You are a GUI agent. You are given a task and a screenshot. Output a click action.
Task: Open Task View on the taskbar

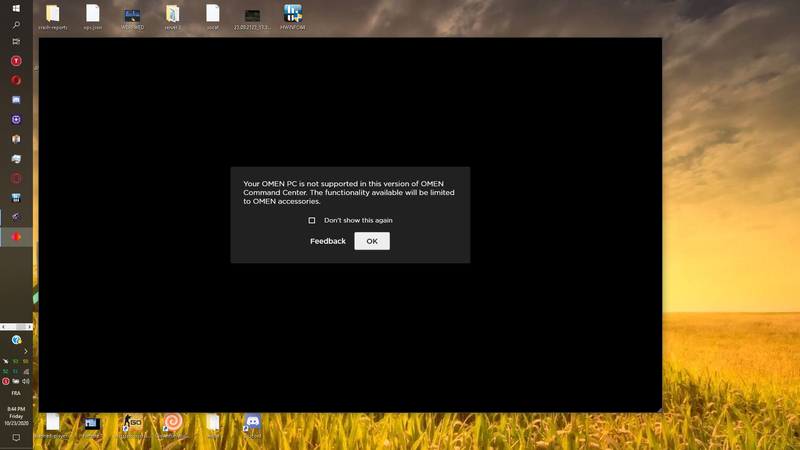(16, 41)
